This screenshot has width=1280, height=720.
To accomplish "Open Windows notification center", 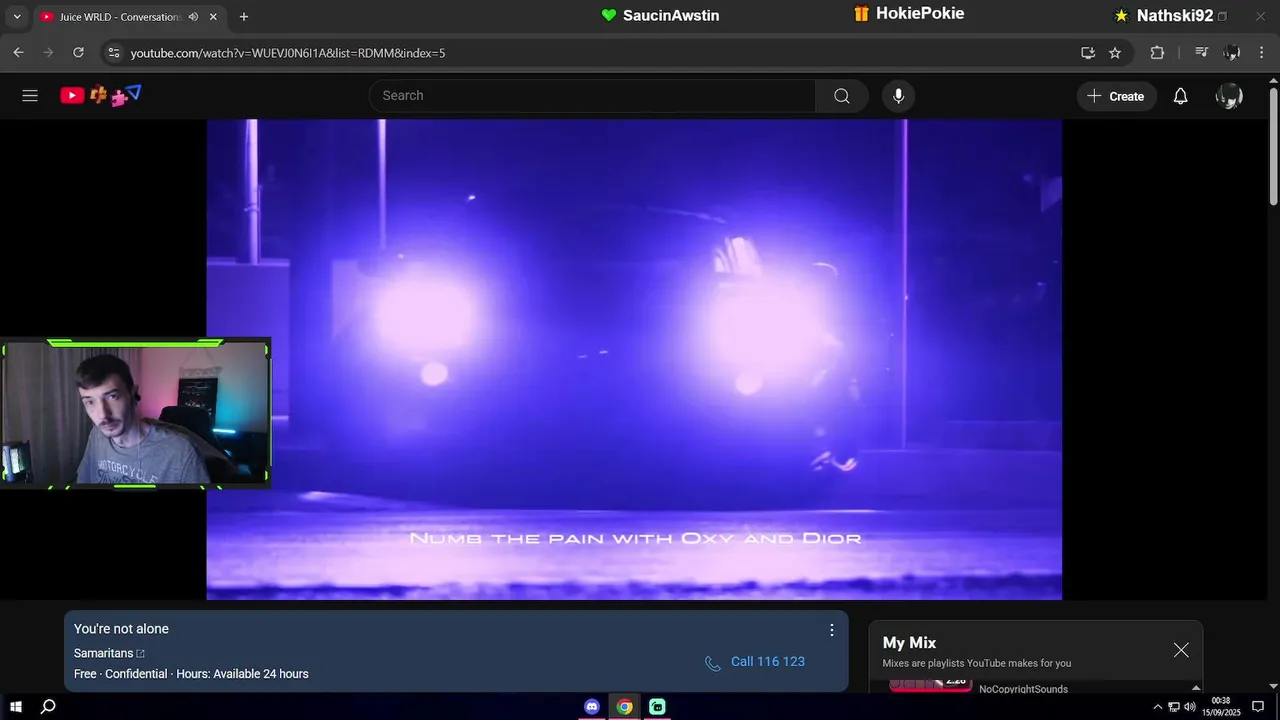I will click(x=1258, y=707).
